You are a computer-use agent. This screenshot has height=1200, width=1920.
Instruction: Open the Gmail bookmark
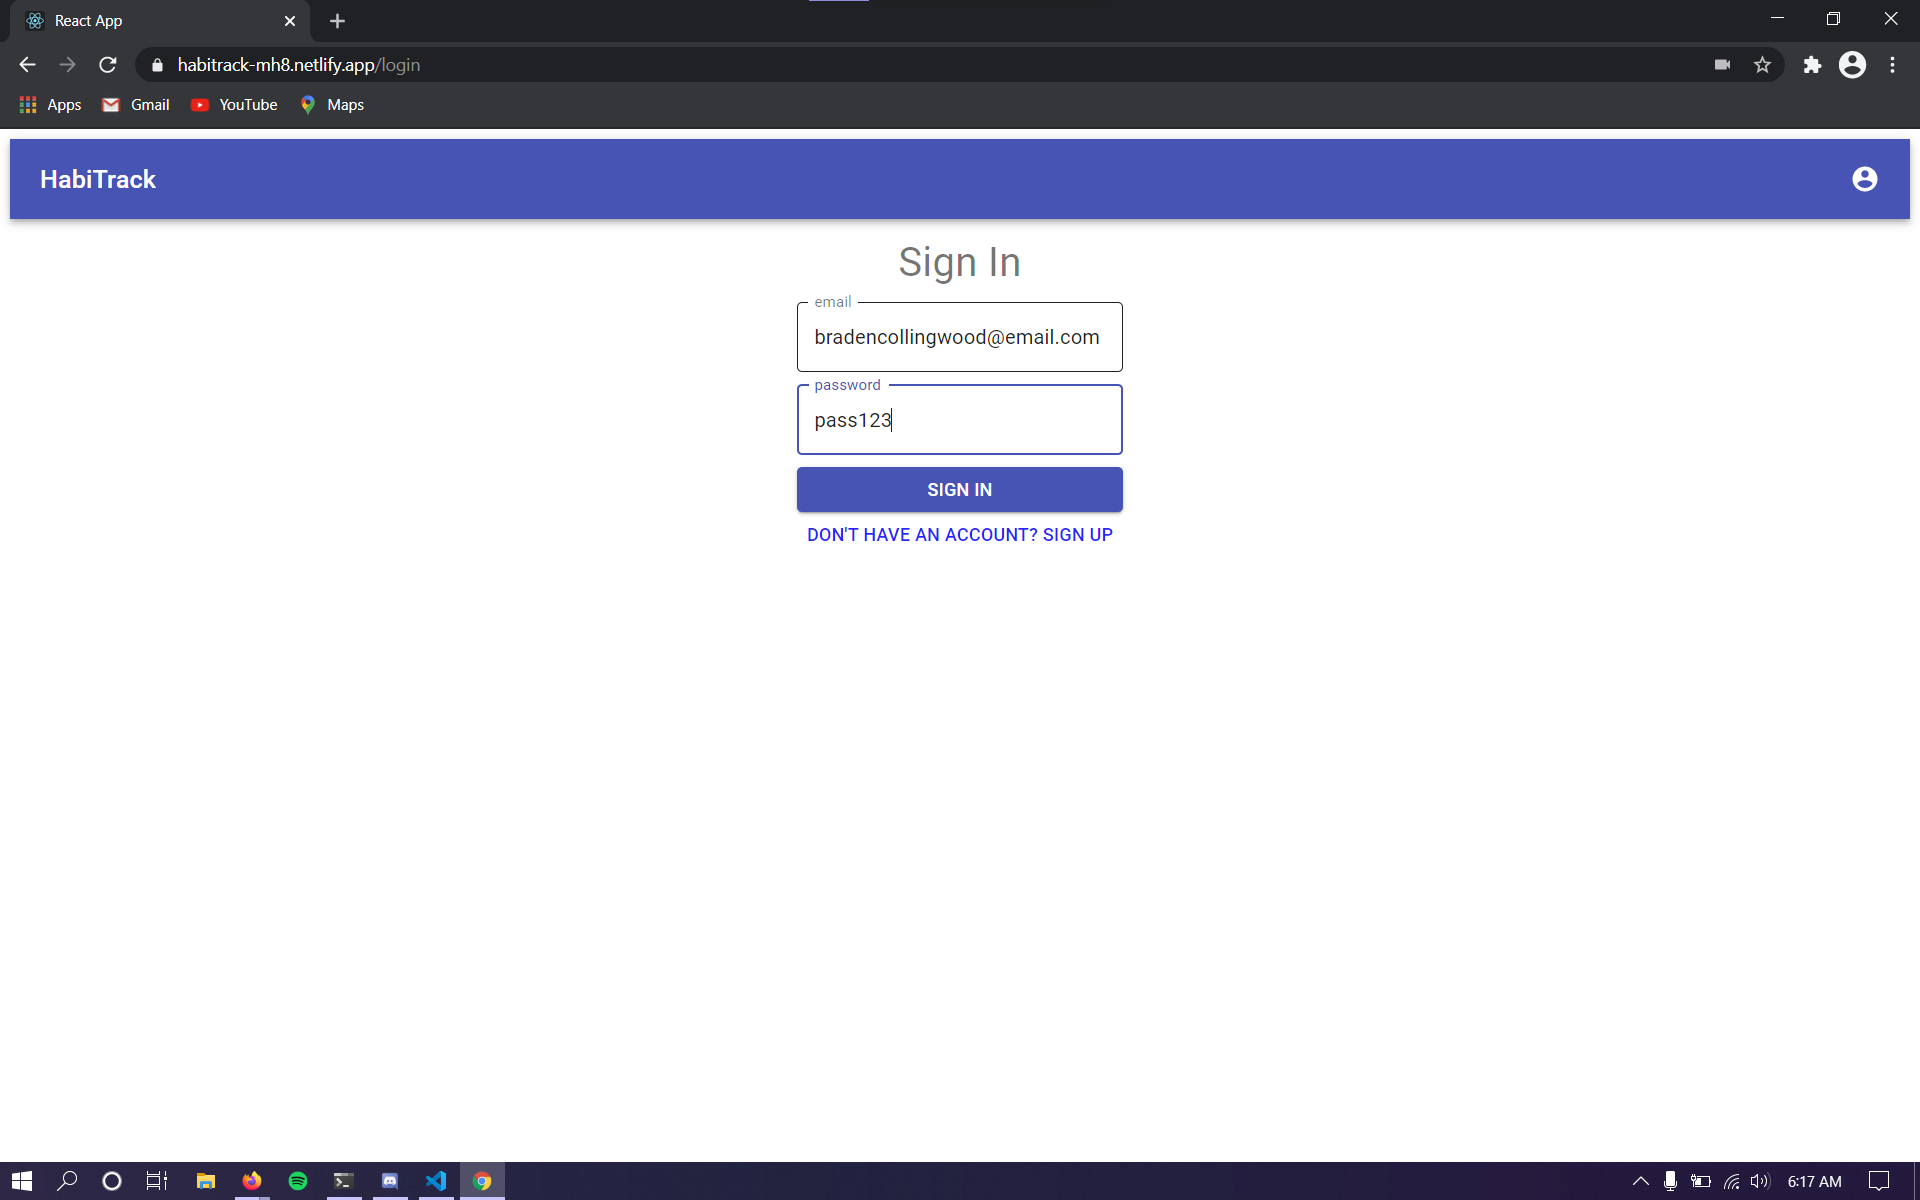[137, 105]
